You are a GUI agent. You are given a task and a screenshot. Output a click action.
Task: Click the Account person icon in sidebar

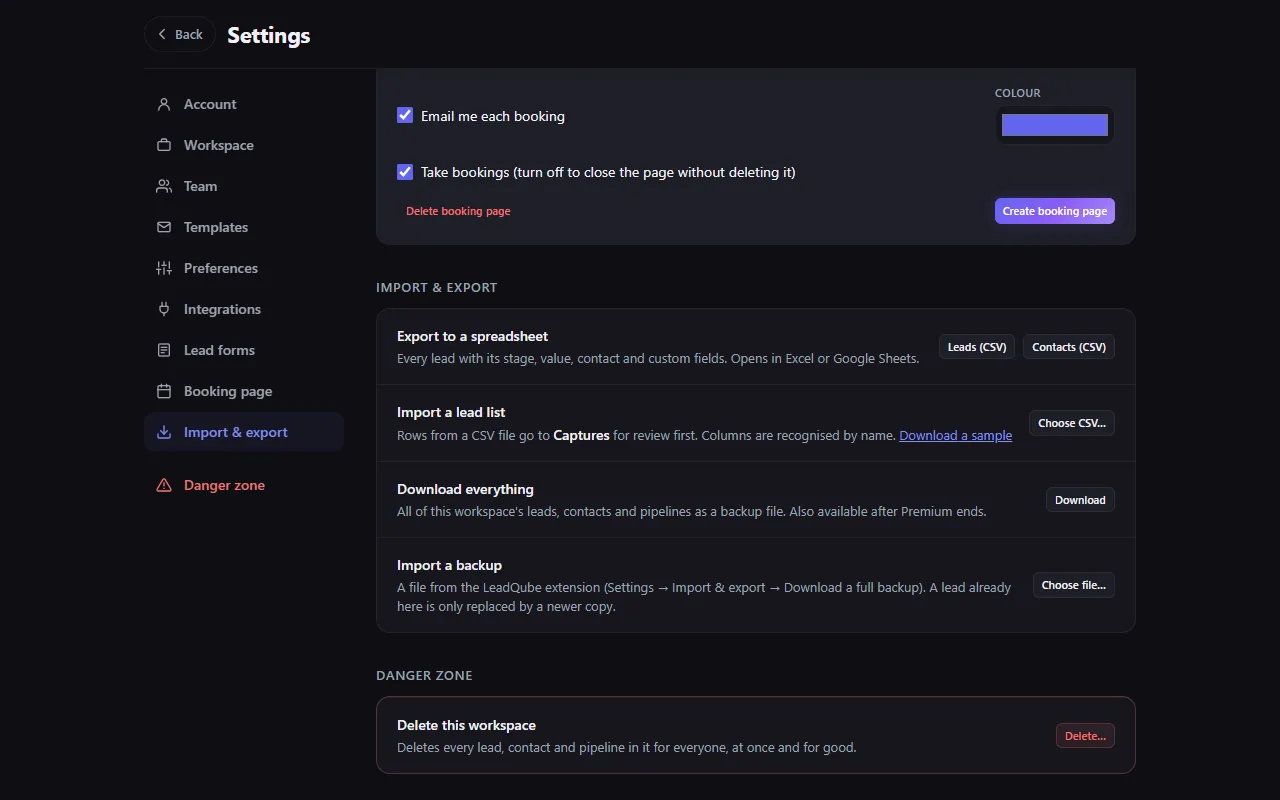[164, 104]
